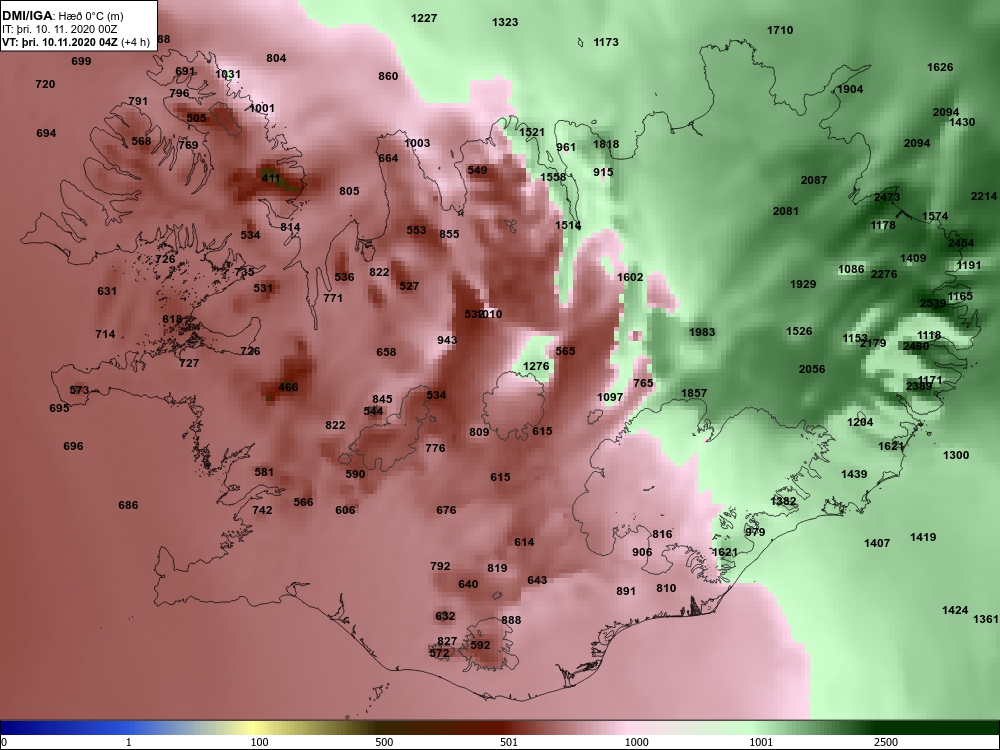Click the map value 1173
Viewport: 1000px width, 750px height.
606,42
